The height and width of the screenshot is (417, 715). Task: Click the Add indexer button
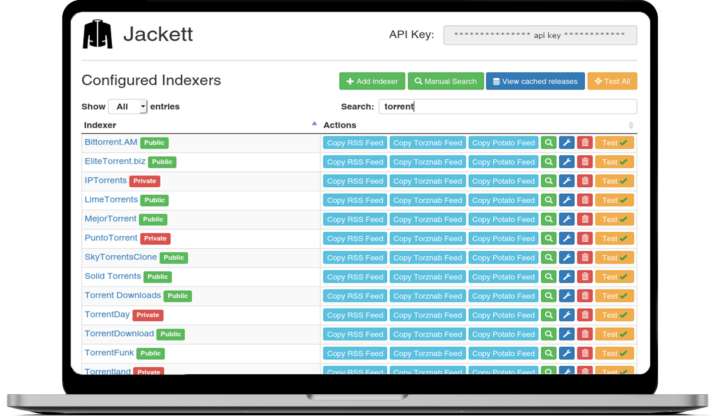[x=372, y=81]
